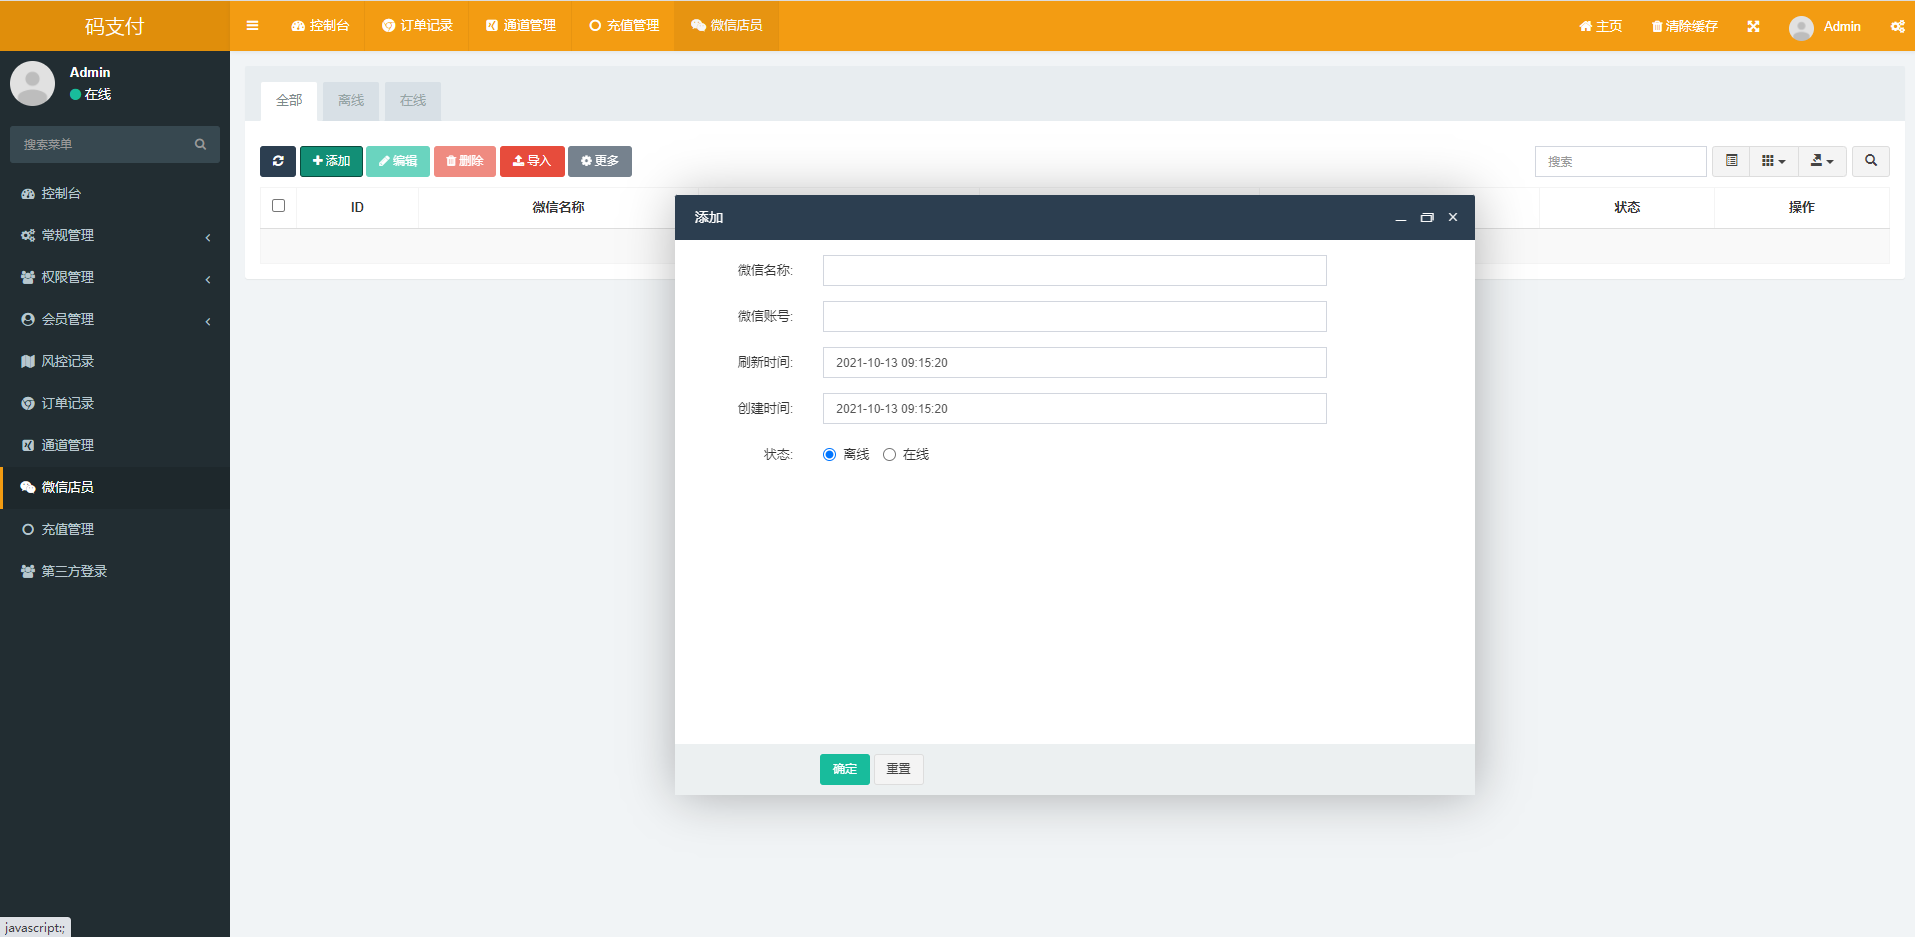
Task: Click the sidebar menu search icon
Action: pyautogui.click(x=200, y=145)
